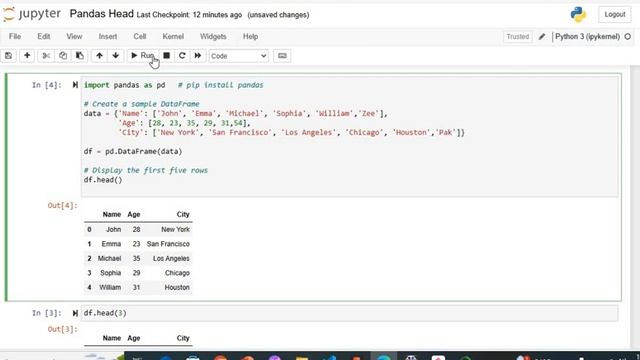Open the Widgets menu
Viewport: 640px width, 360px height.
pos(213,37)
